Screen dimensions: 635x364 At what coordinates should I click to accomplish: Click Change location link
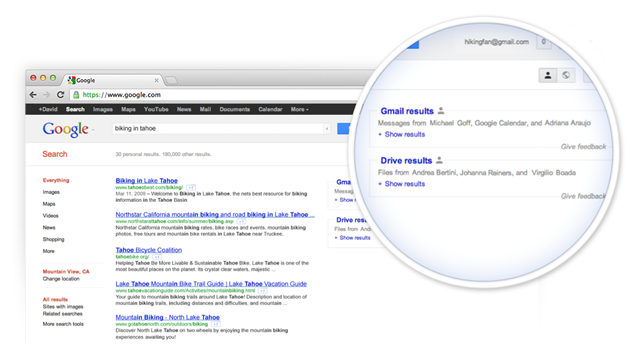click(61, 279)
